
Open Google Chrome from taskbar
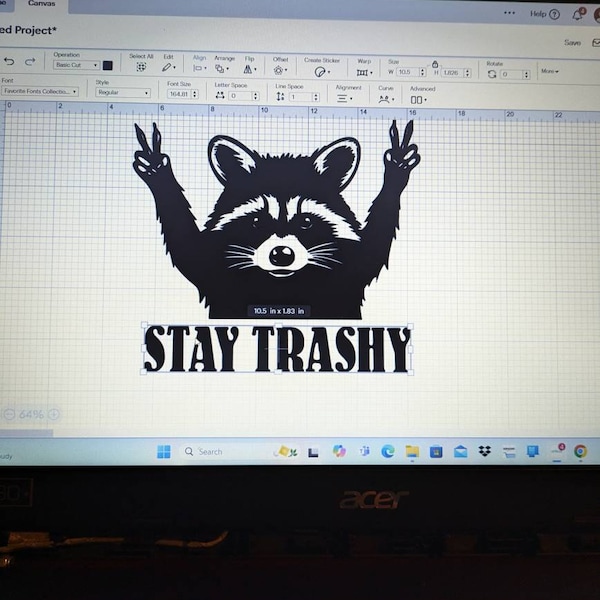coord(580,452)
